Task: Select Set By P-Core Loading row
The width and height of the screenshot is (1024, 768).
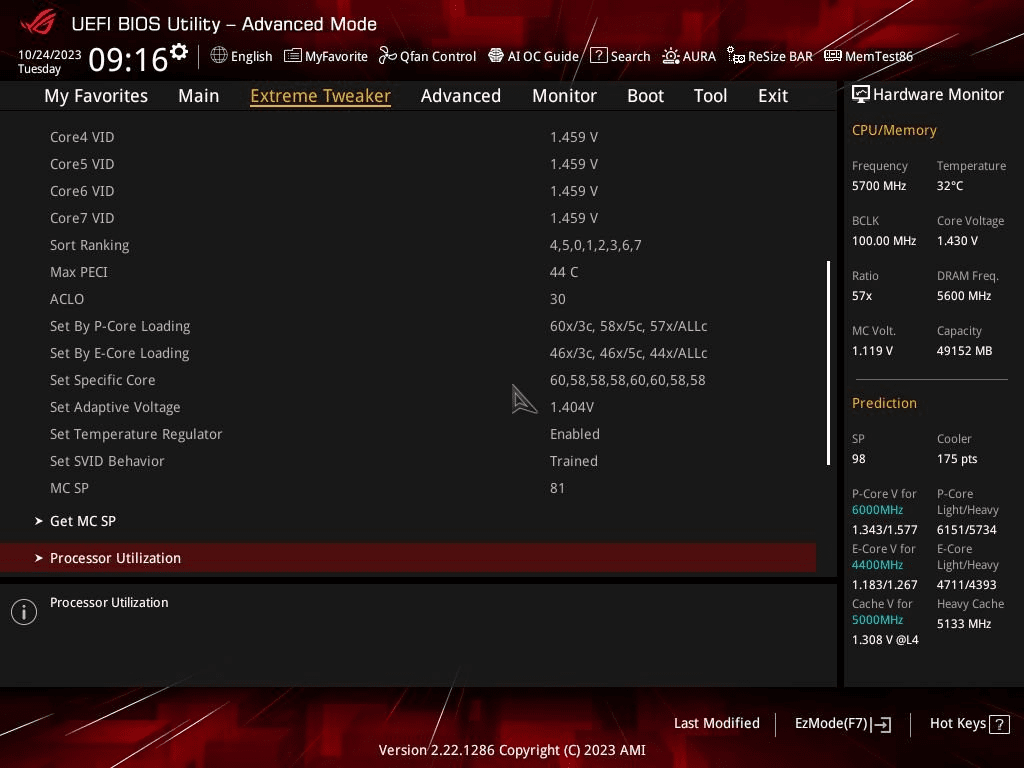Action: pos(408,326)
